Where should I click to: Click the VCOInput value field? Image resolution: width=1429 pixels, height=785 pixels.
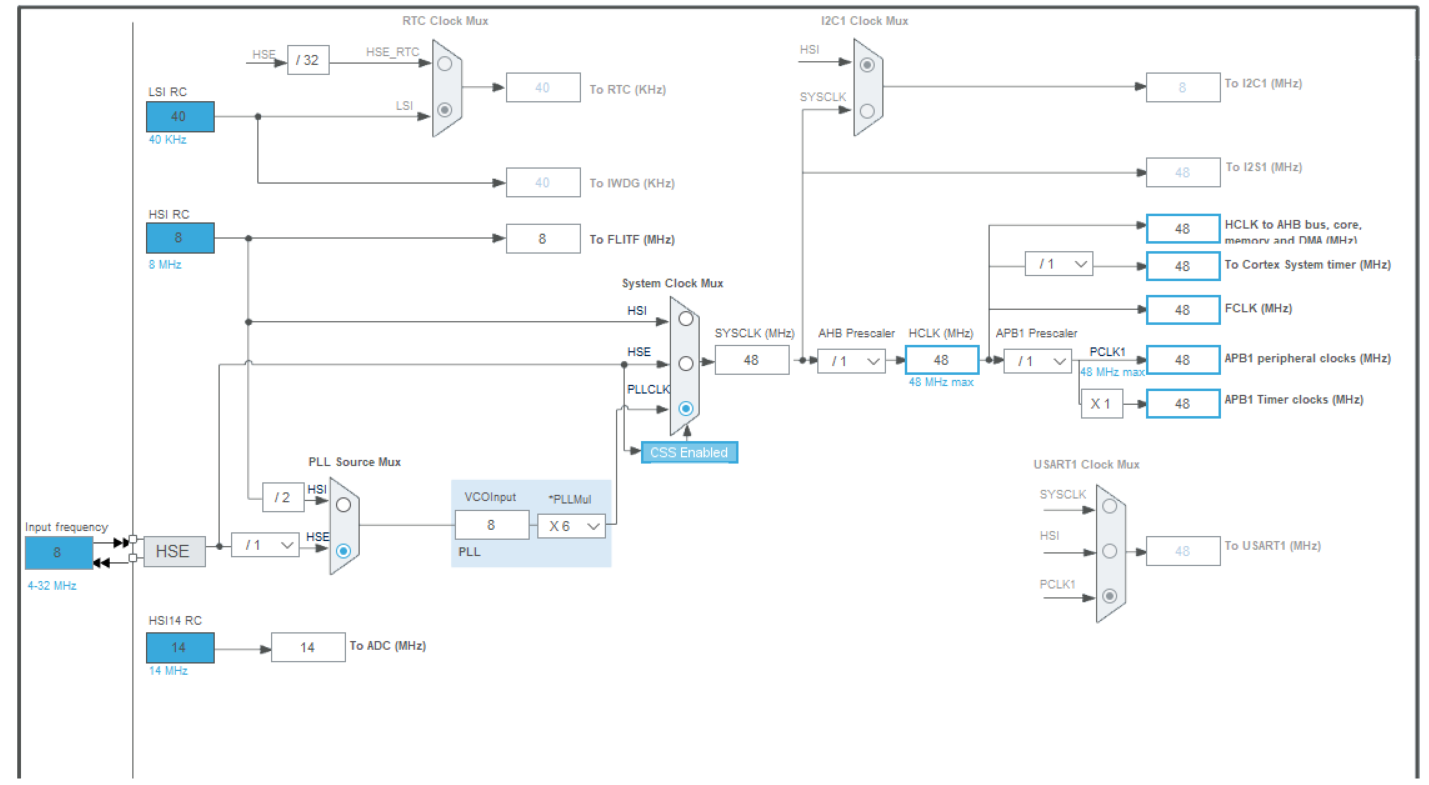(x=492, y=525)
